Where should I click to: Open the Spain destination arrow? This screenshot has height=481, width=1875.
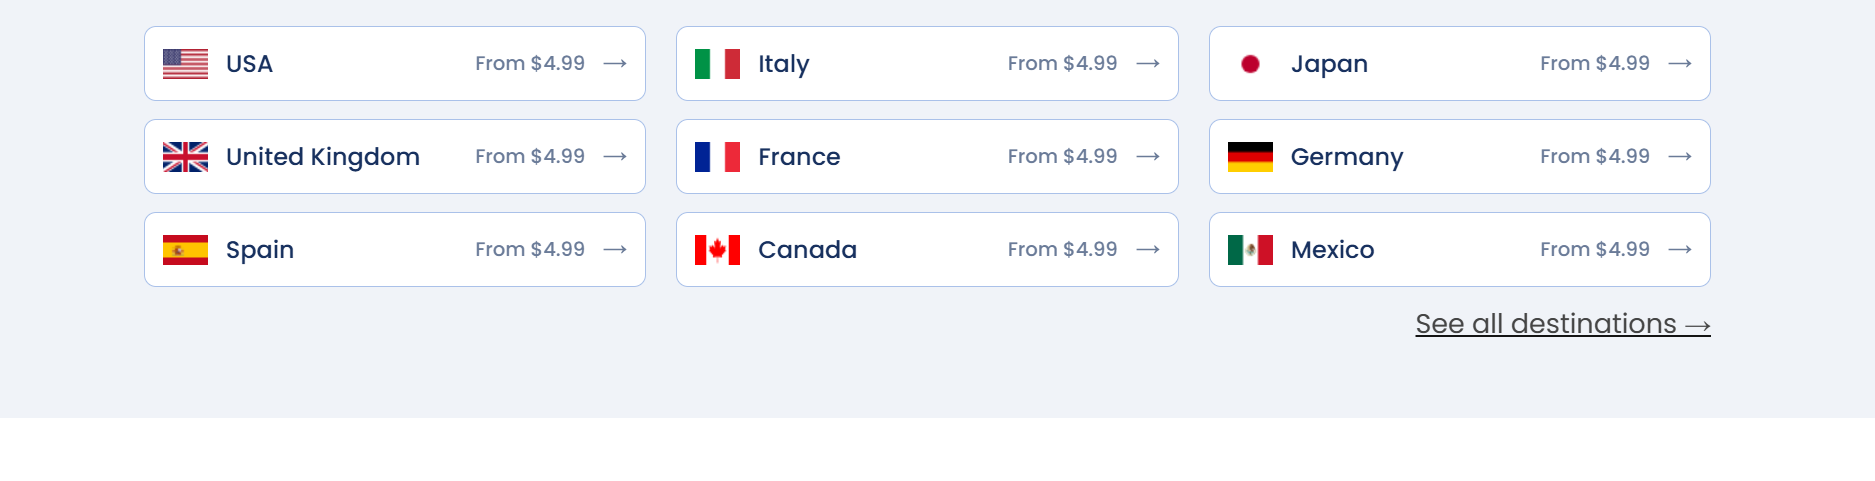pos(615,249)
